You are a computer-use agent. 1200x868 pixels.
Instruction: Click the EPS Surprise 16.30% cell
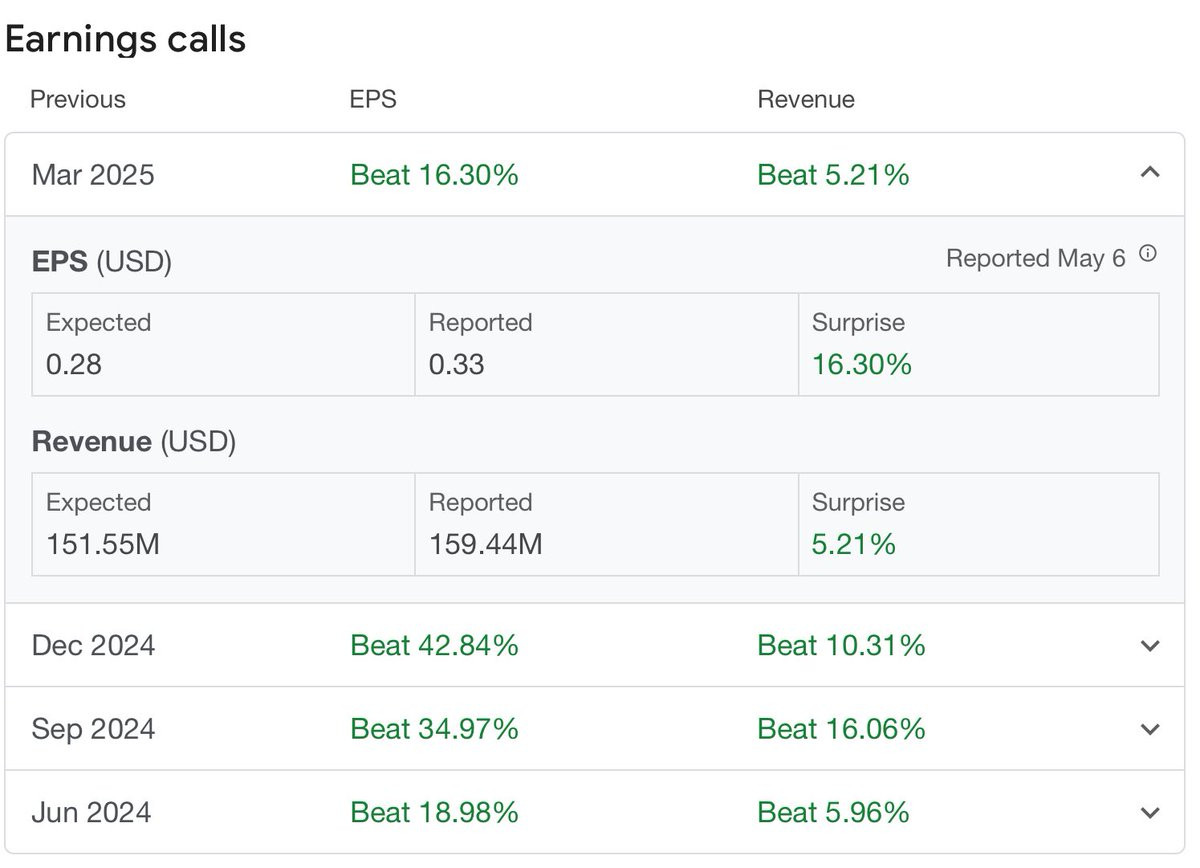click(979, 344)
